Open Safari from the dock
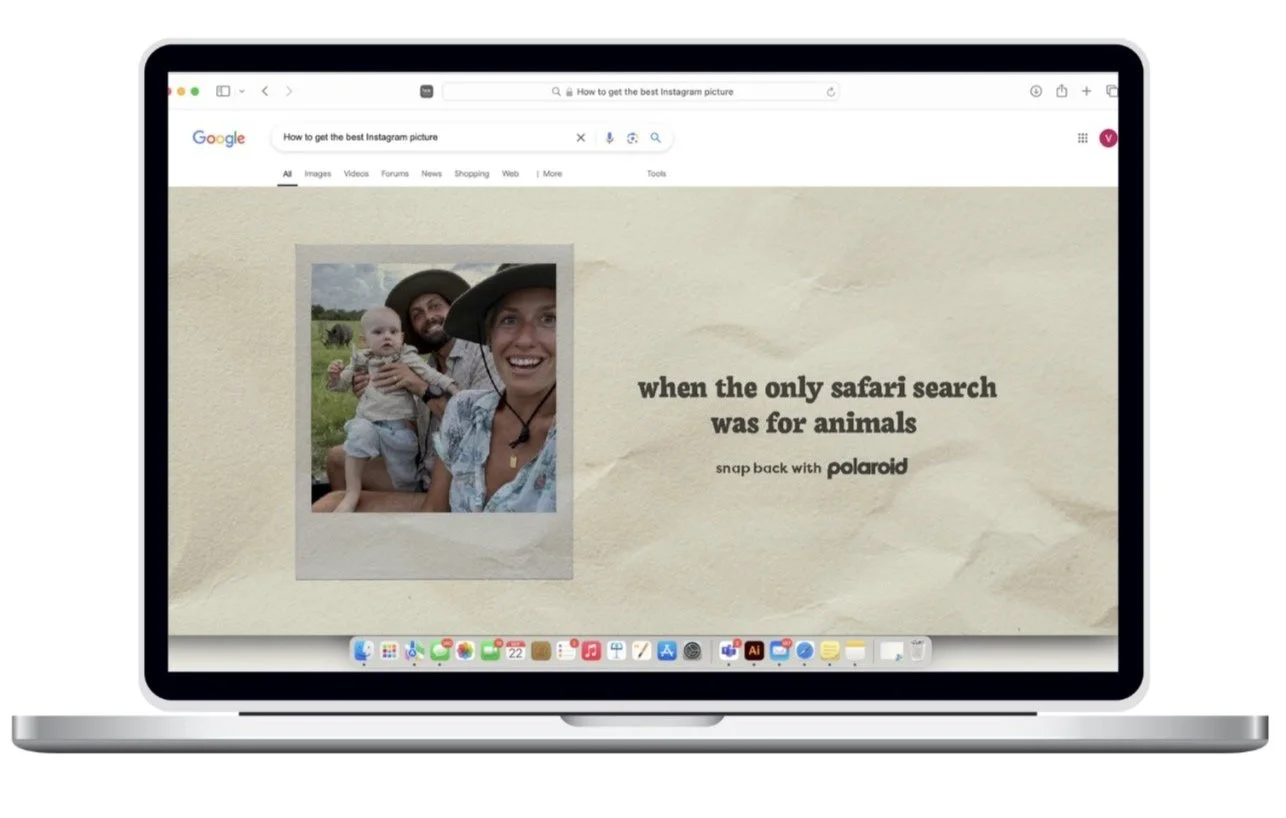The height and width of the screenshot is (818, 1286). (805, 651)
